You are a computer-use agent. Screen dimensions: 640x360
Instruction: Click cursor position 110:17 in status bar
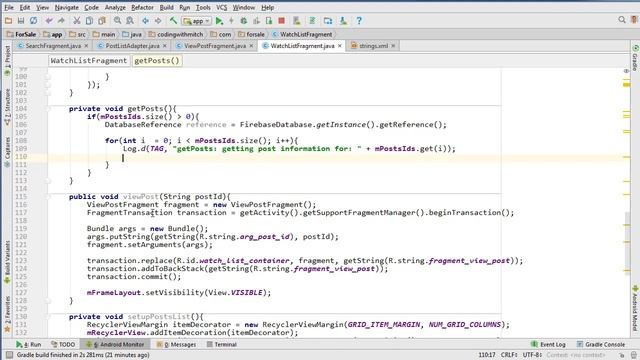click(487, 355)
